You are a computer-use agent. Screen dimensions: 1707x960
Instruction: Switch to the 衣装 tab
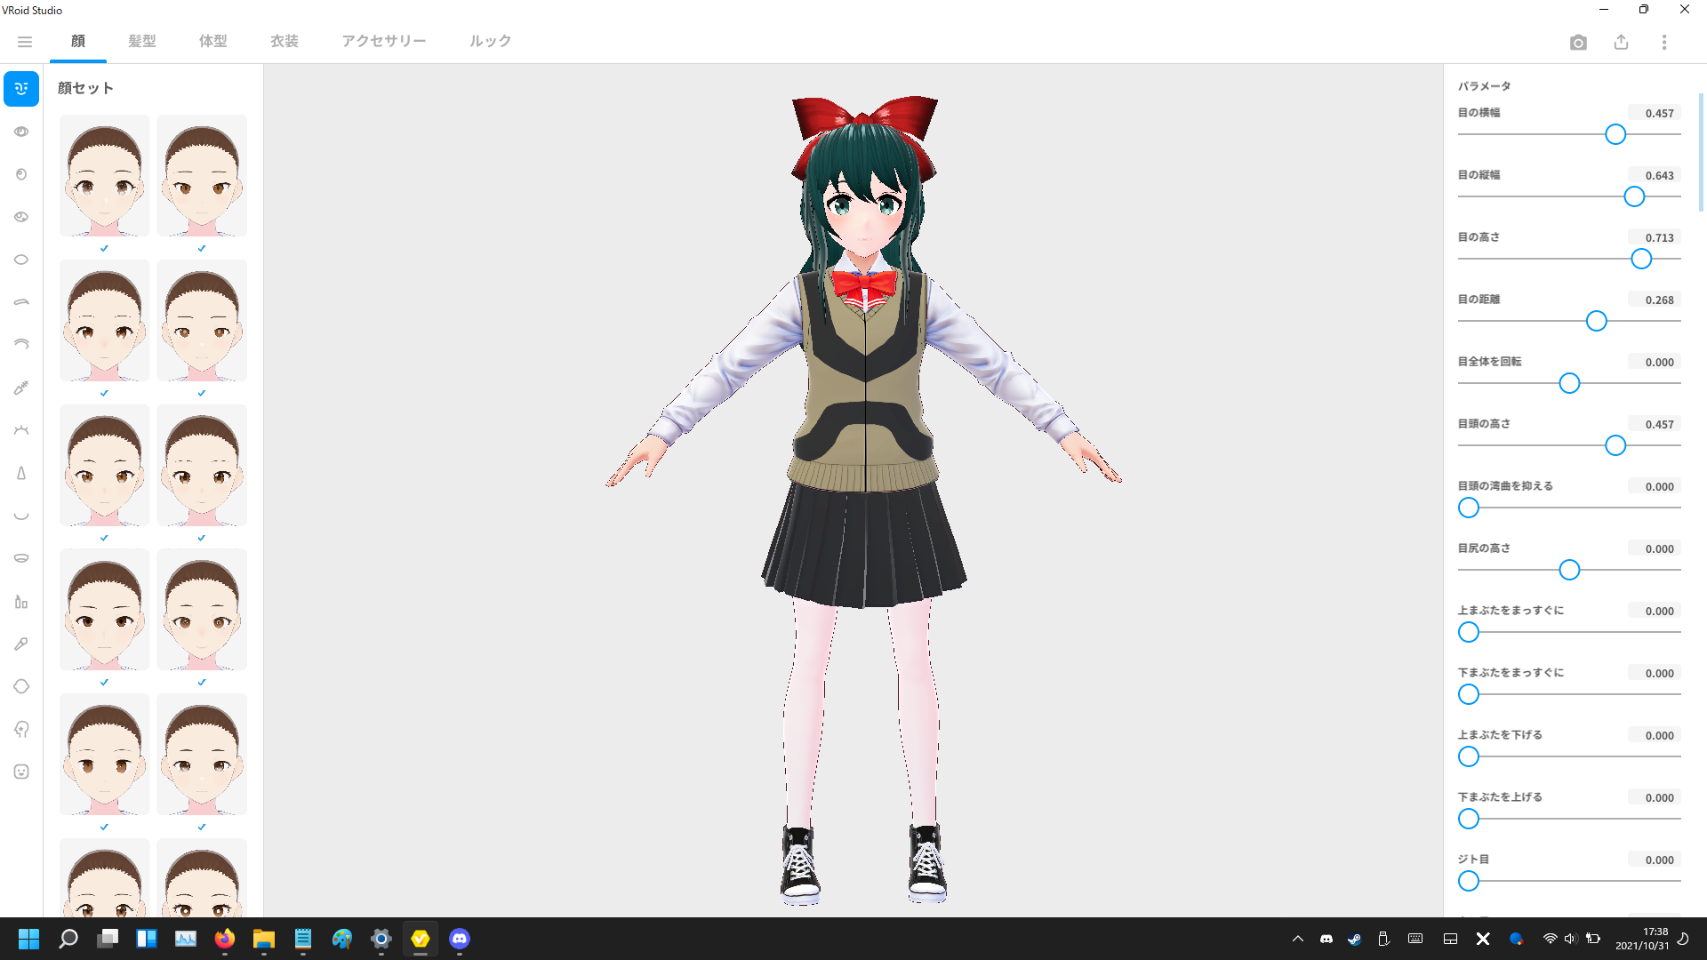tap(284, 41)
